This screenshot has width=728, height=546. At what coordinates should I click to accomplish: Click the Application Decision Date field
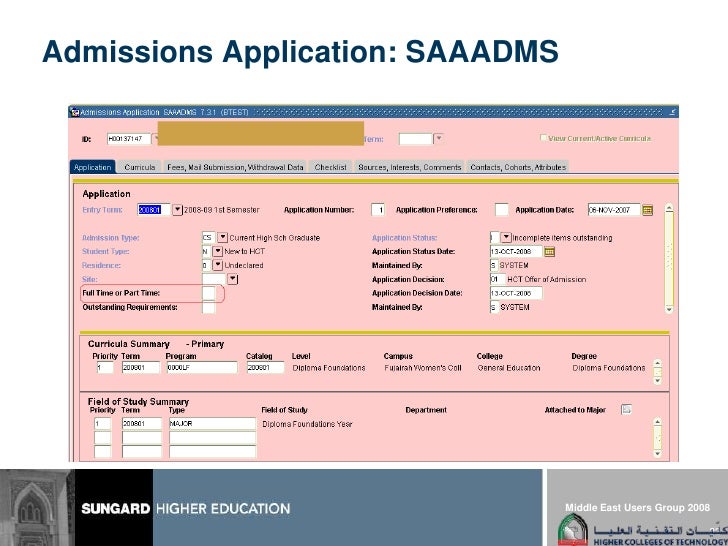tap(516, 293)
